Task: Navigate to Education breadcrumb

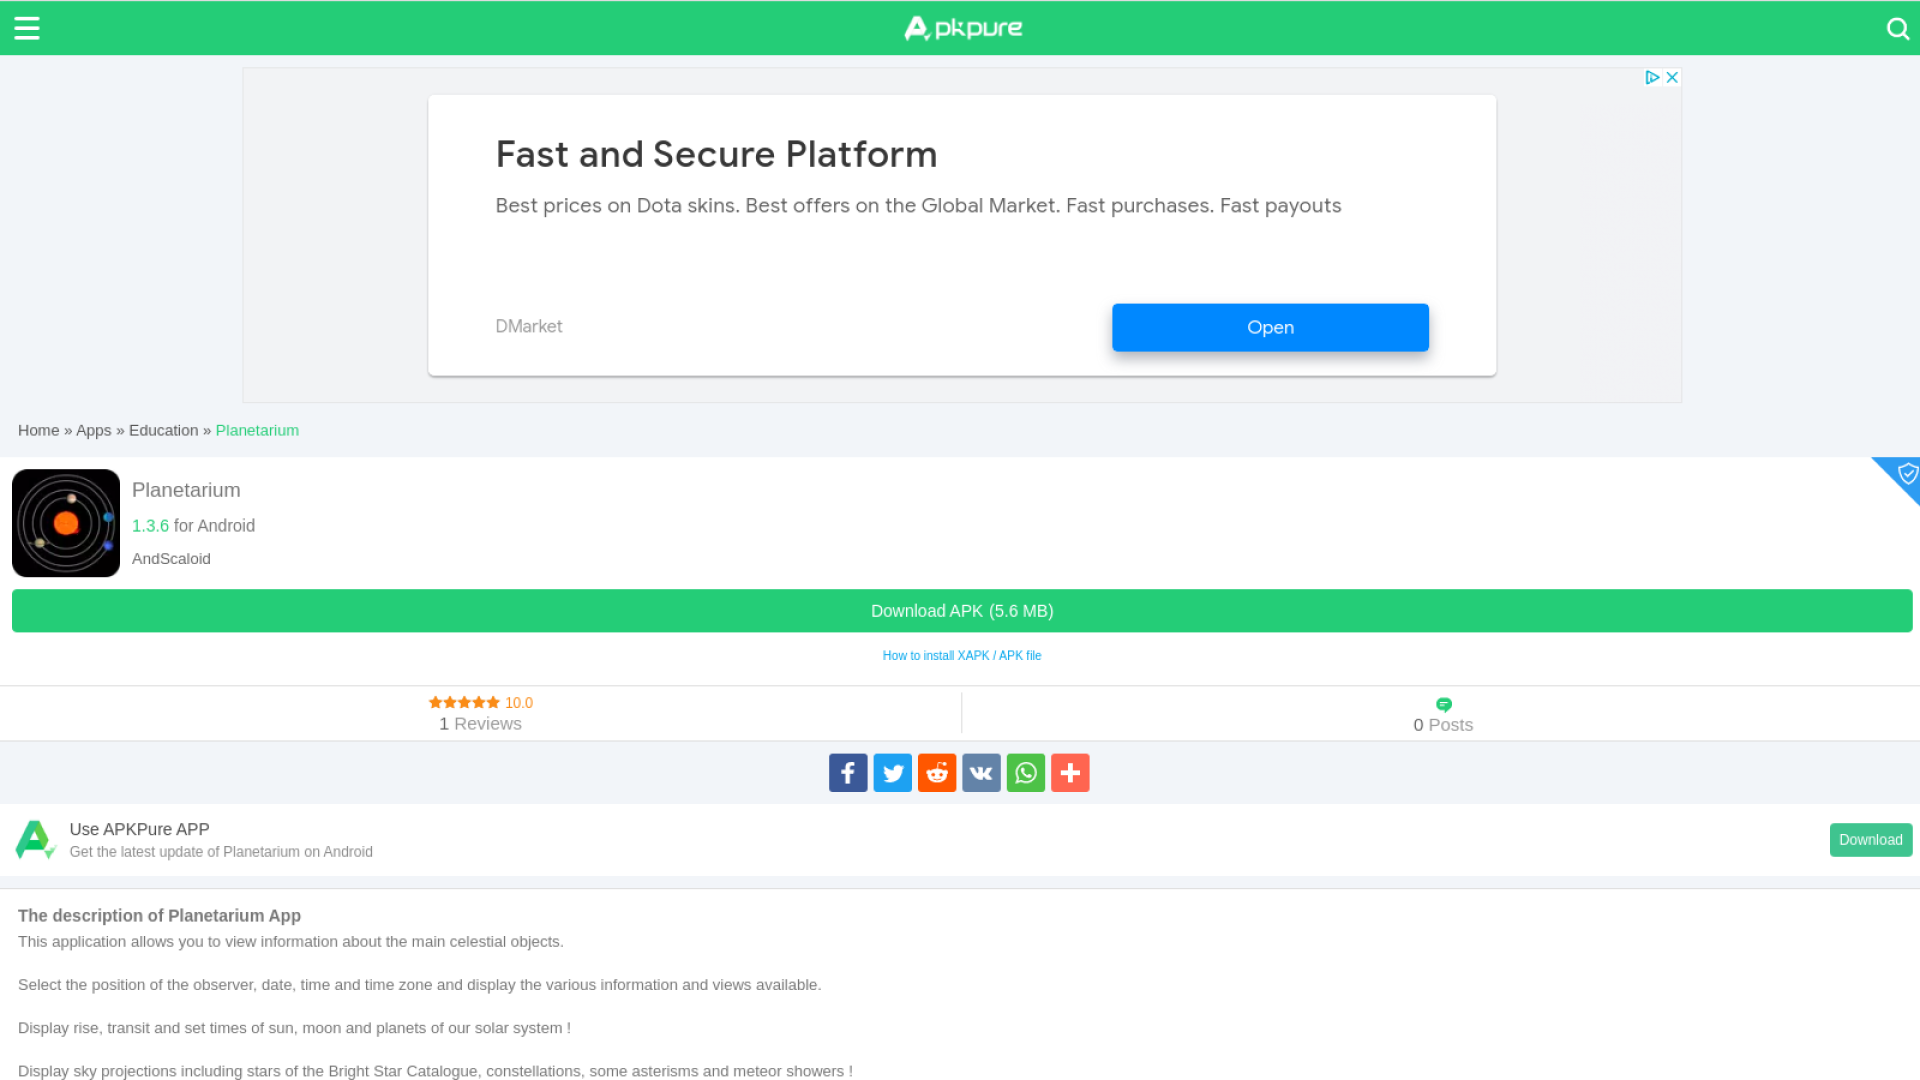Action: pyautogui.click(x=163, y=431)
